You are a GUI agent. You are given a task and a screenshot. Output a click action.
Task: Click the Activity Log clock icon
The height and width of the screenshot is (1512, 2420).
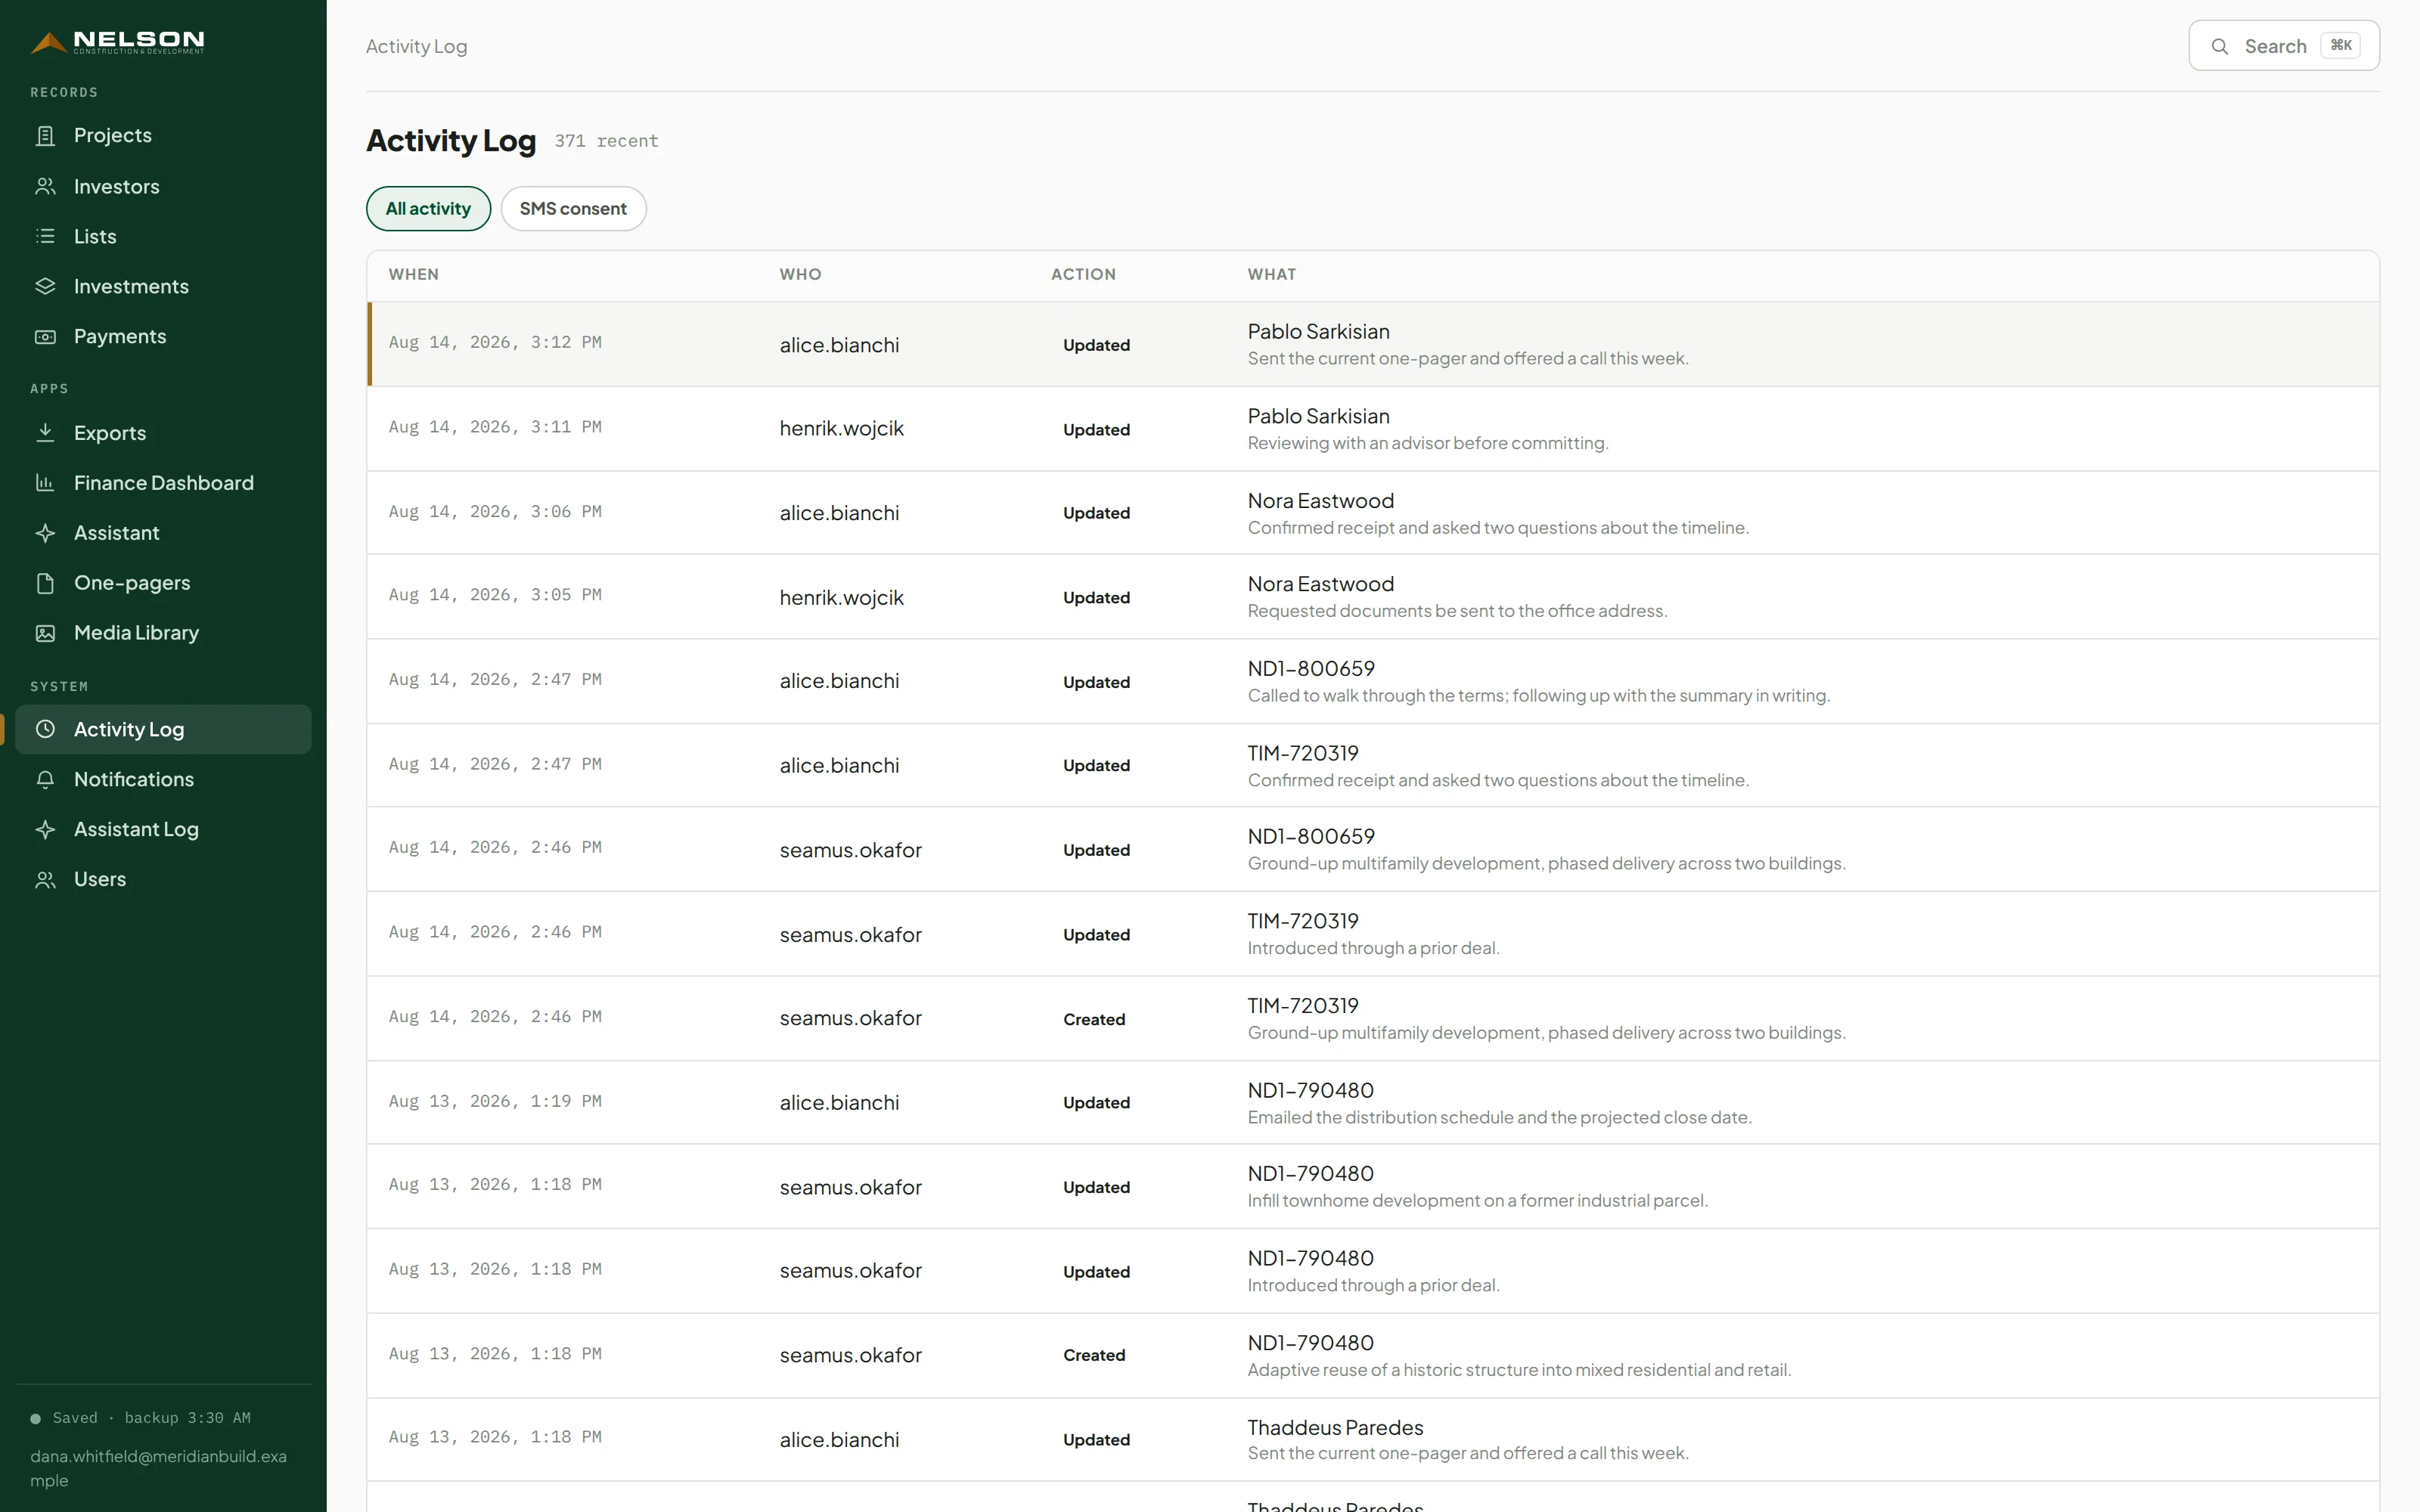coord(45,729)
